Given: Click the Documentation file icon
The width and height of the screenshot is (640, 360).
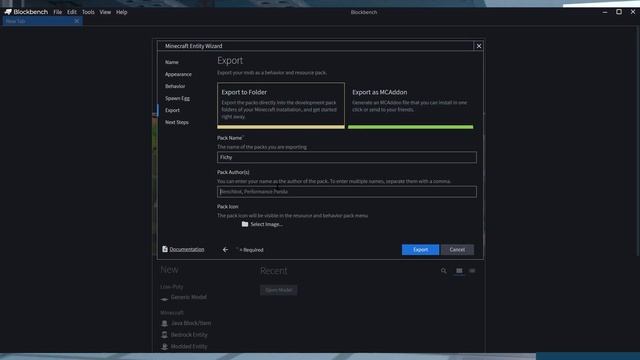Looking at the screenshot, I should pos(165,249).
